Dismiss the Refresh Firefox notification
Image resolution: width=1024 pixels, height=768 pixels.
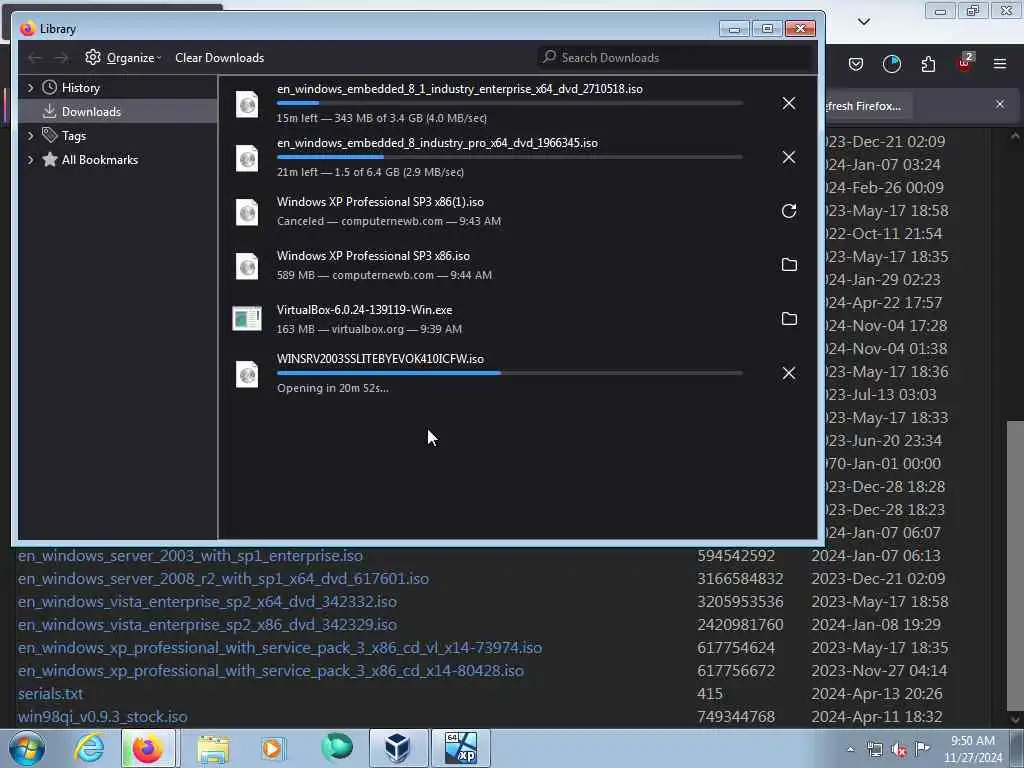tap(1000, 104)
